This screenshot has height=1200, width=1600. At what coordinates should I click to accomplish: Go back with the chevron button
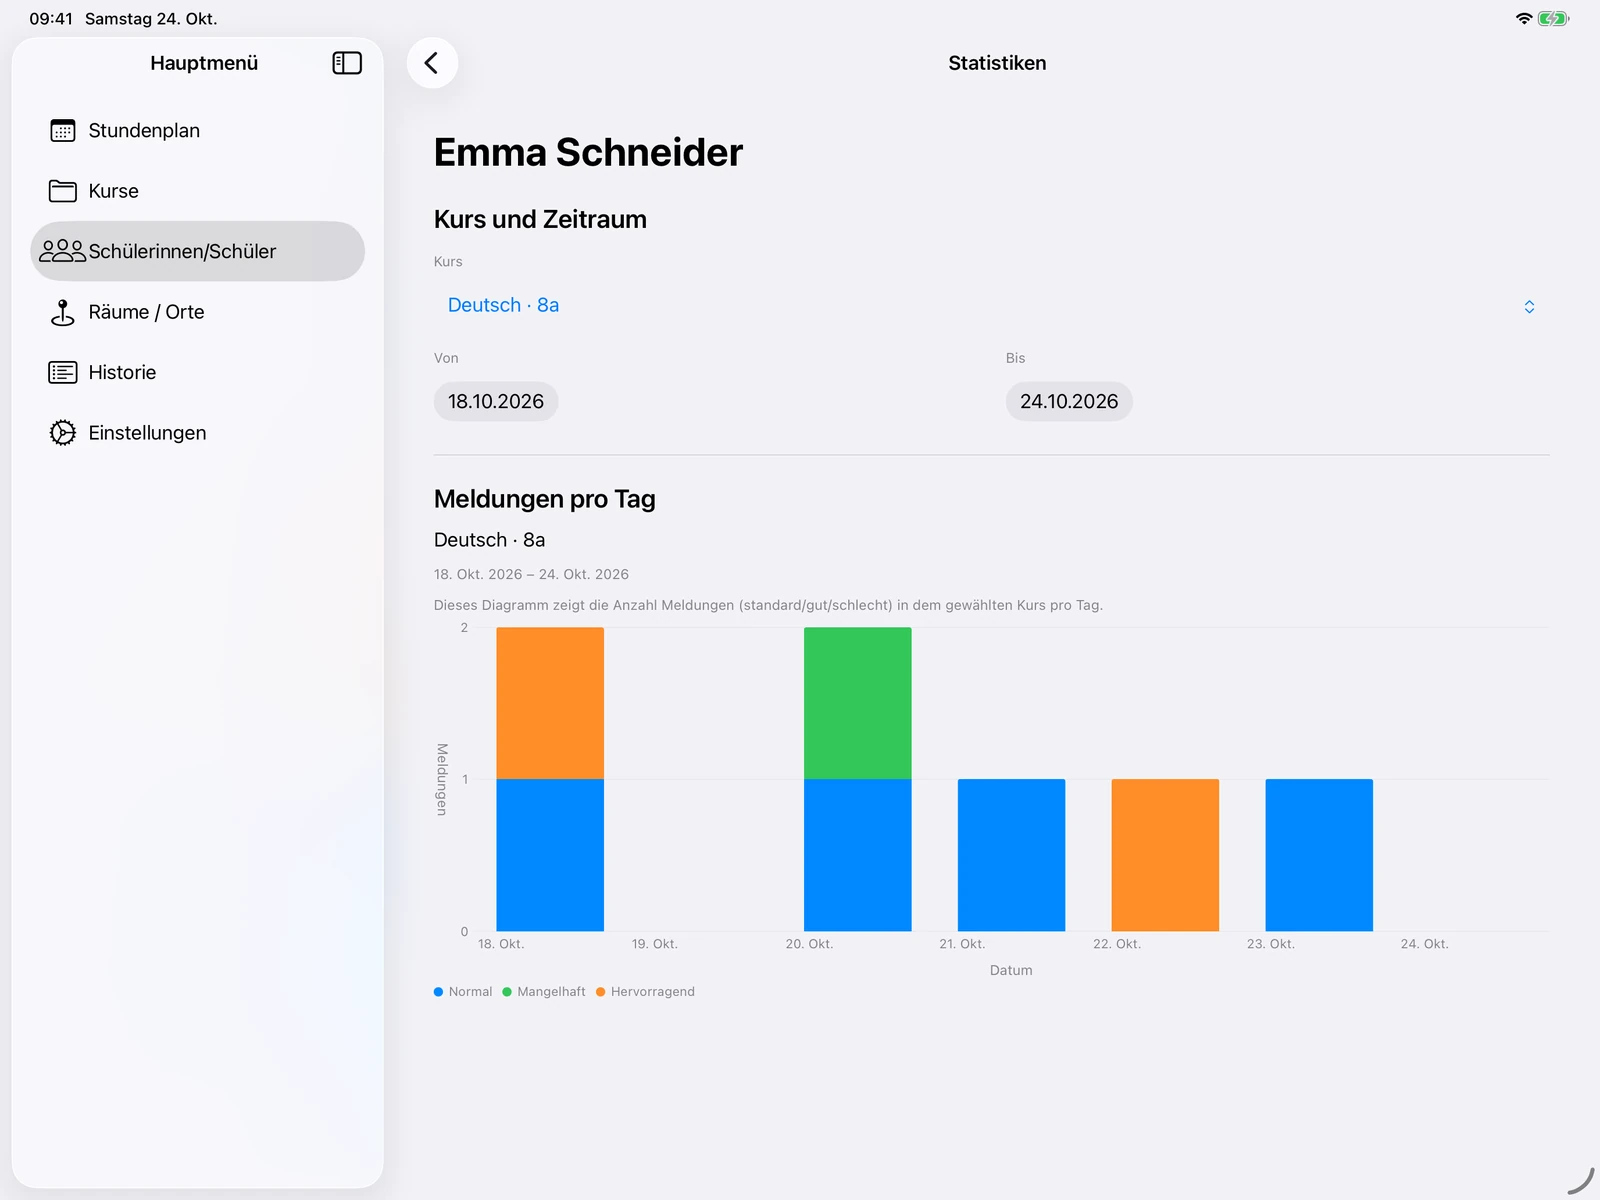tap(432, 63)
